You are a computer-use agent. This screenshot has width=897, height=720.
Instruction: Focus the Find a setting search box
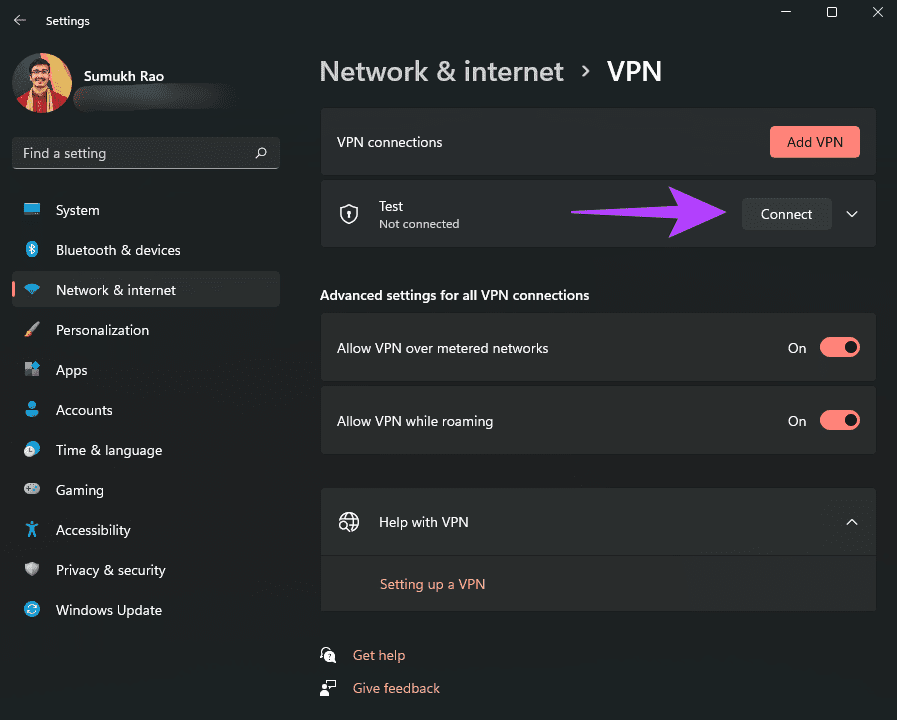(x=145, y=153)
